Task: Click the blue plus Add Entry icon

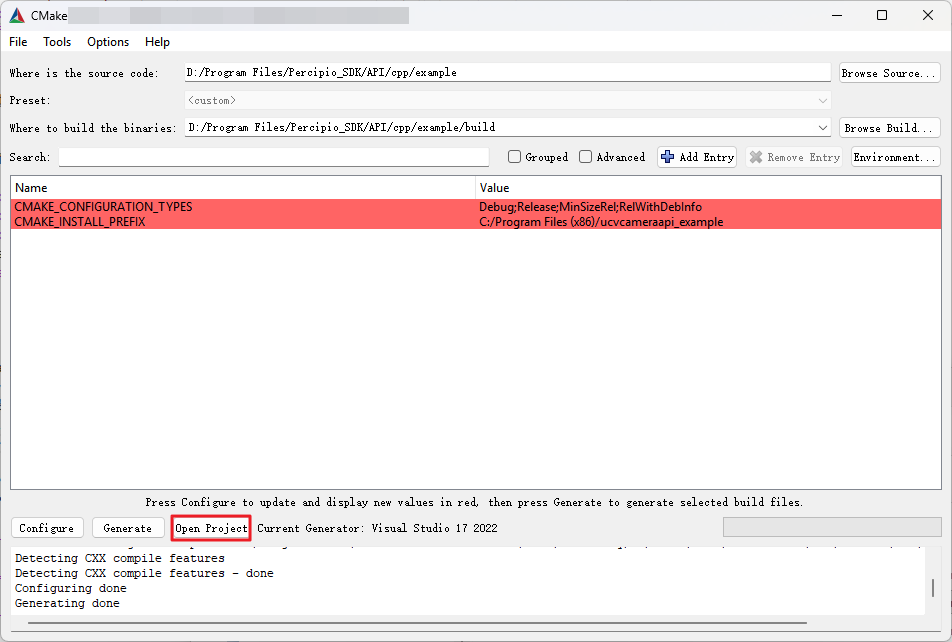Action: [x=668, y=157]
